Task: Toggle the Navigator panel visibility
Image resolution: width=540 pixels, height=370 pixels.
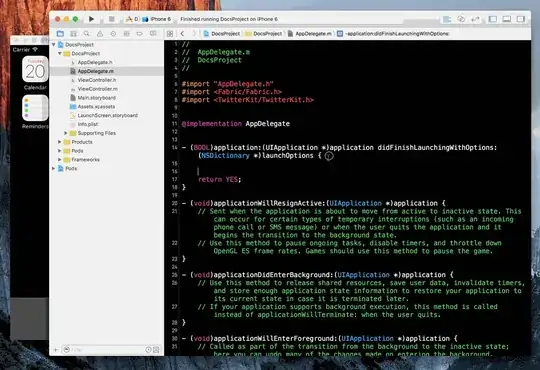Action: (x=493, y=19)
